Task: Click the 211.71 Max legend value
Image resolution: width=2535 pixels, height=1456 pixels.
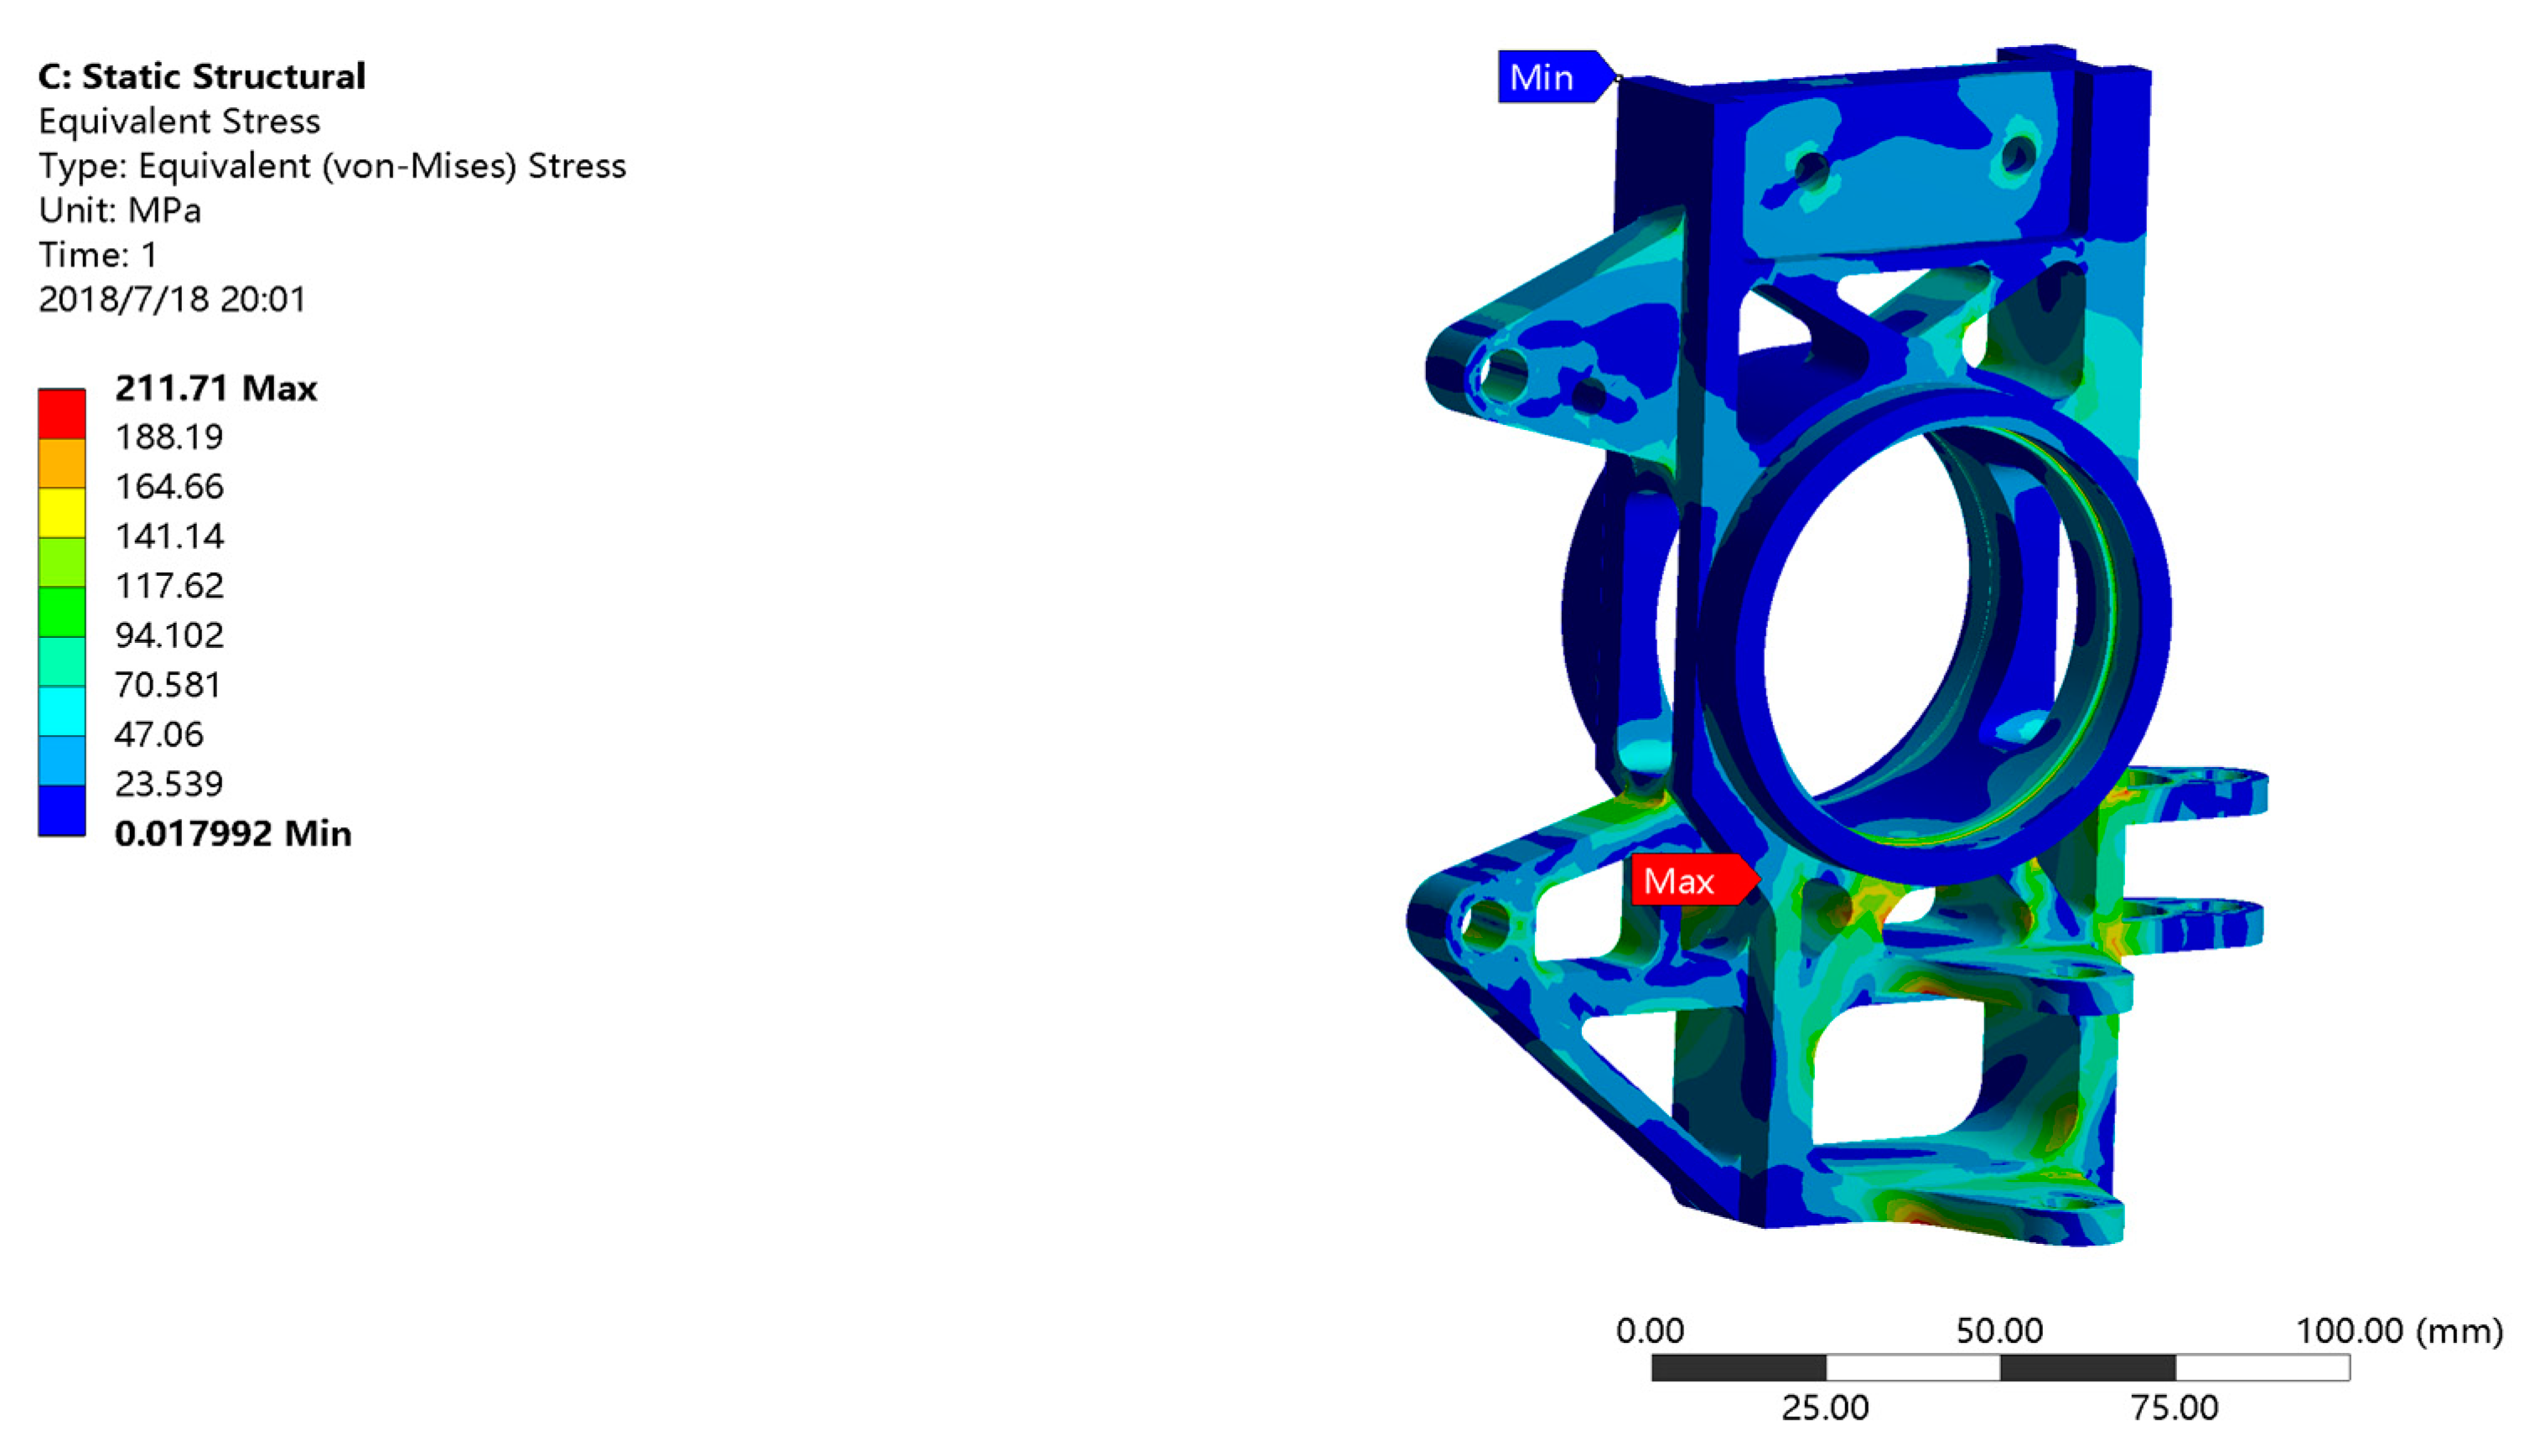Action: [x=215, y=388]
